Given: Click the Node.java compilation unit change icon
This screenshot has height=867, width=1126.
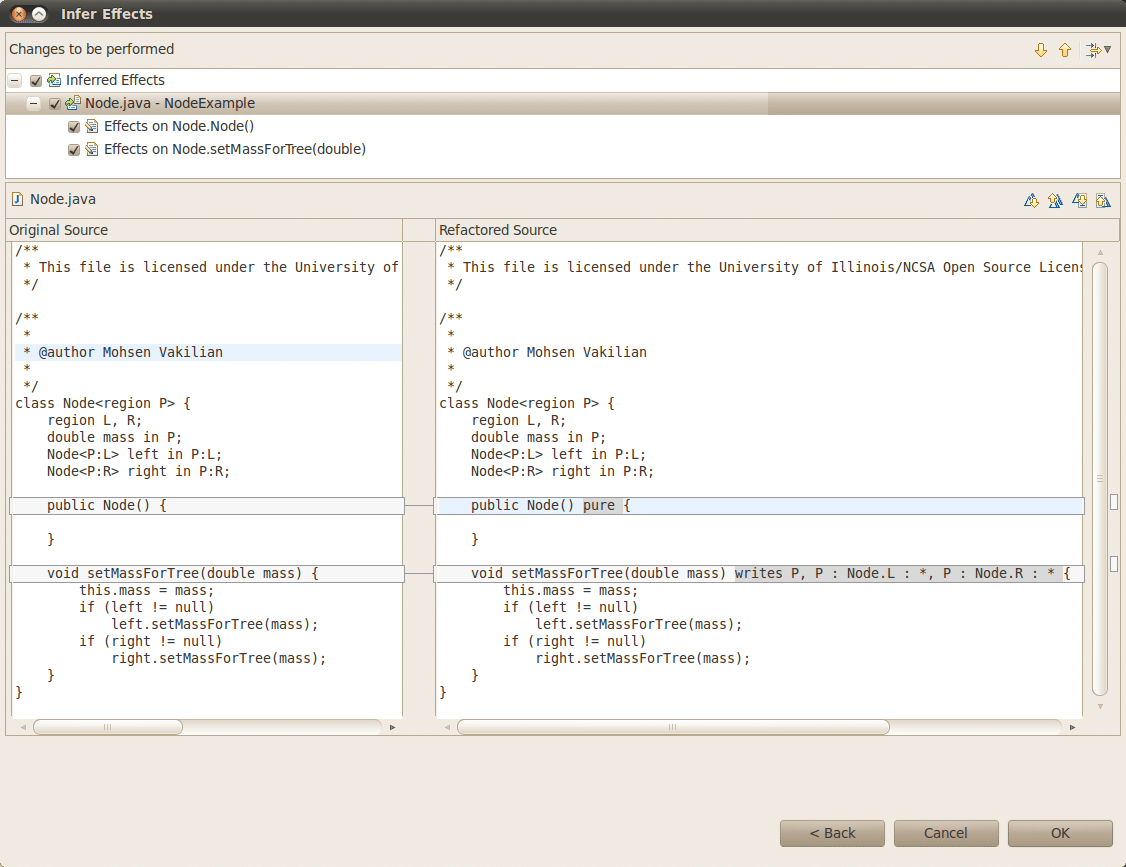Looking at the screenshot, I should click(x=73, y=103).
